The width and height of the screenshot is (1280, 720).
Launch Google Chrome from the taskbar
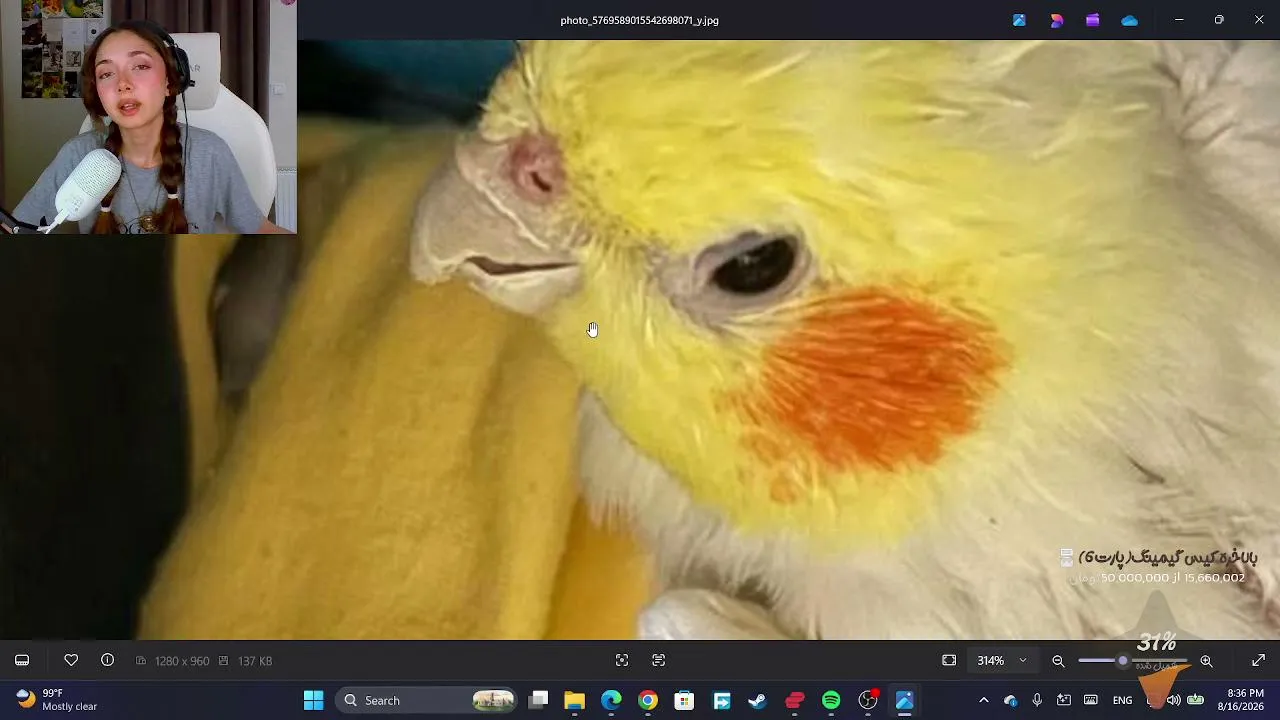(648, 700)
